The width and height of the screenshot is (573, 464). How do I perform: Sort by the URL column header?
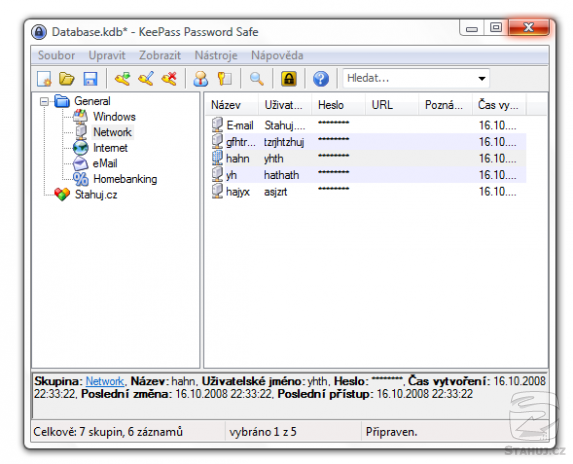(391, 105)
